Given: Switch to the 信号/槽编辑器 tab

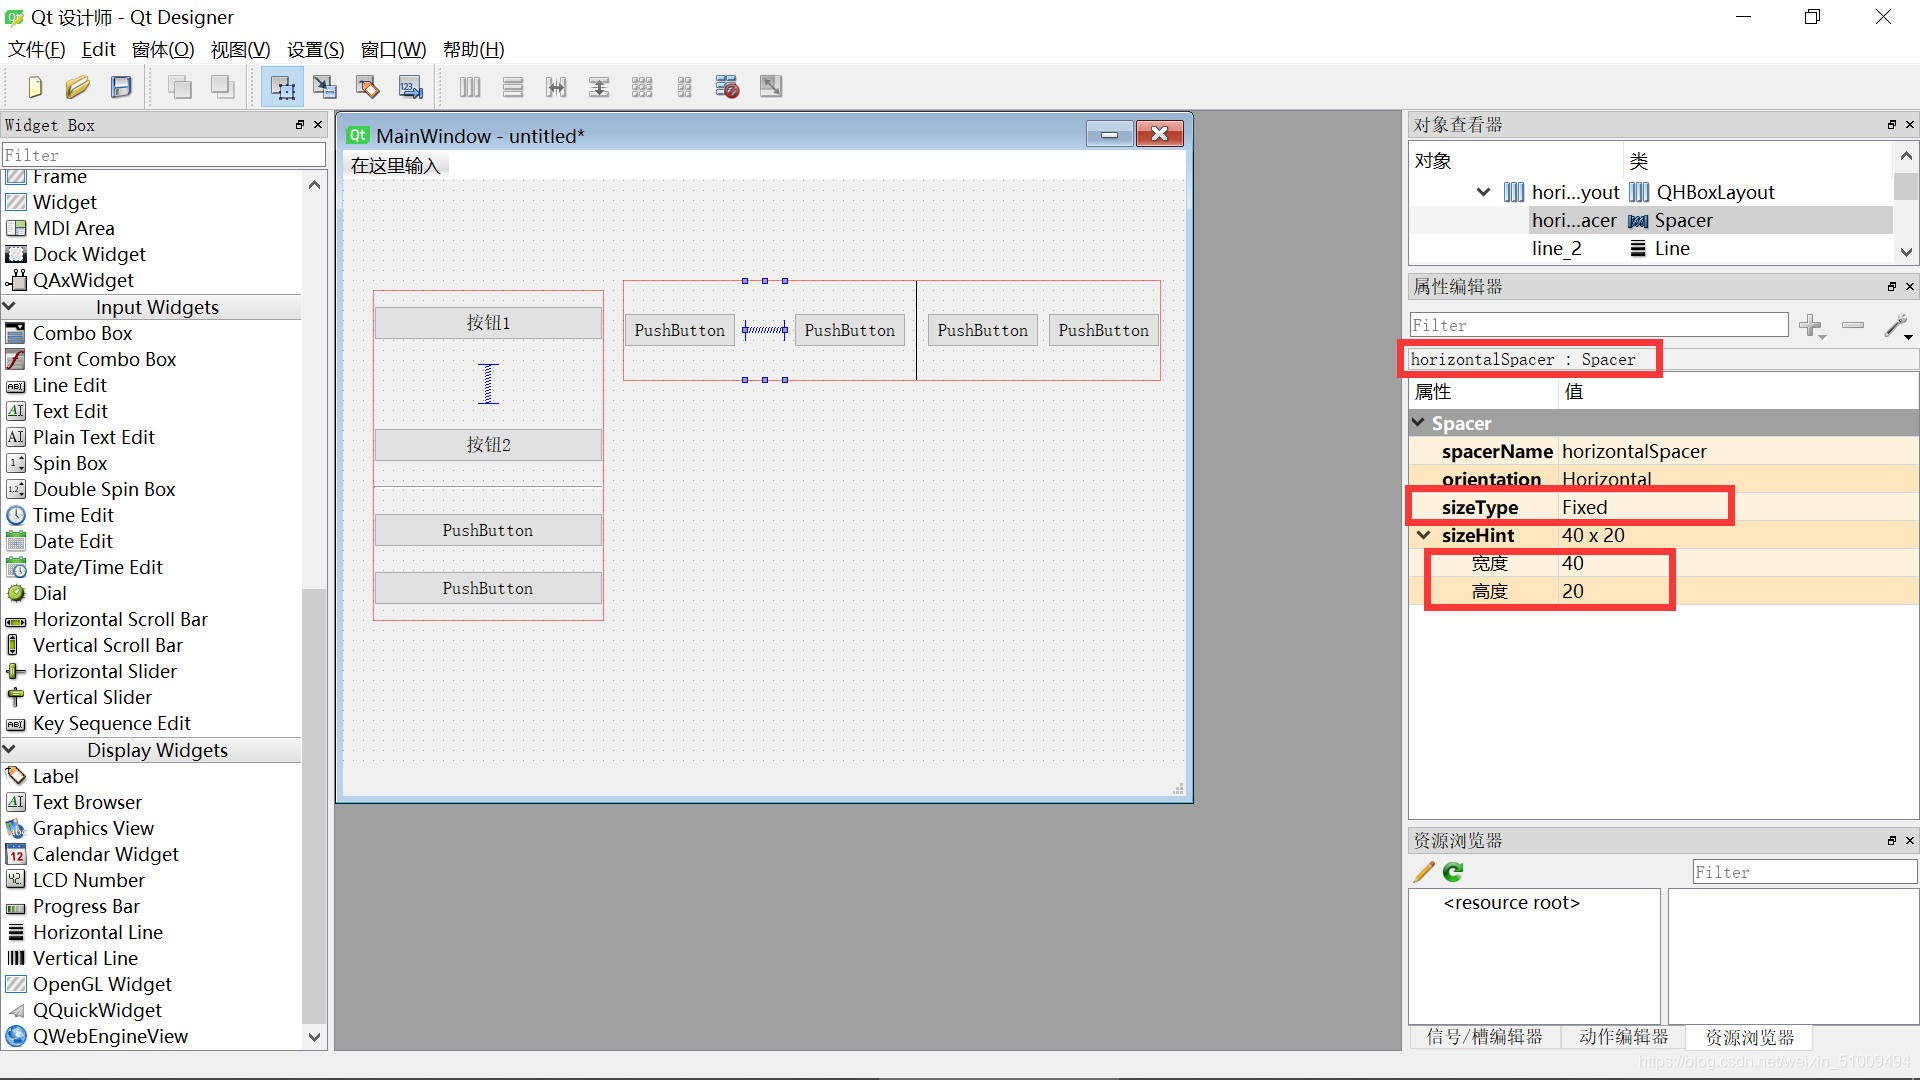Looking at the screenshot, I should click(1485, 1037).
